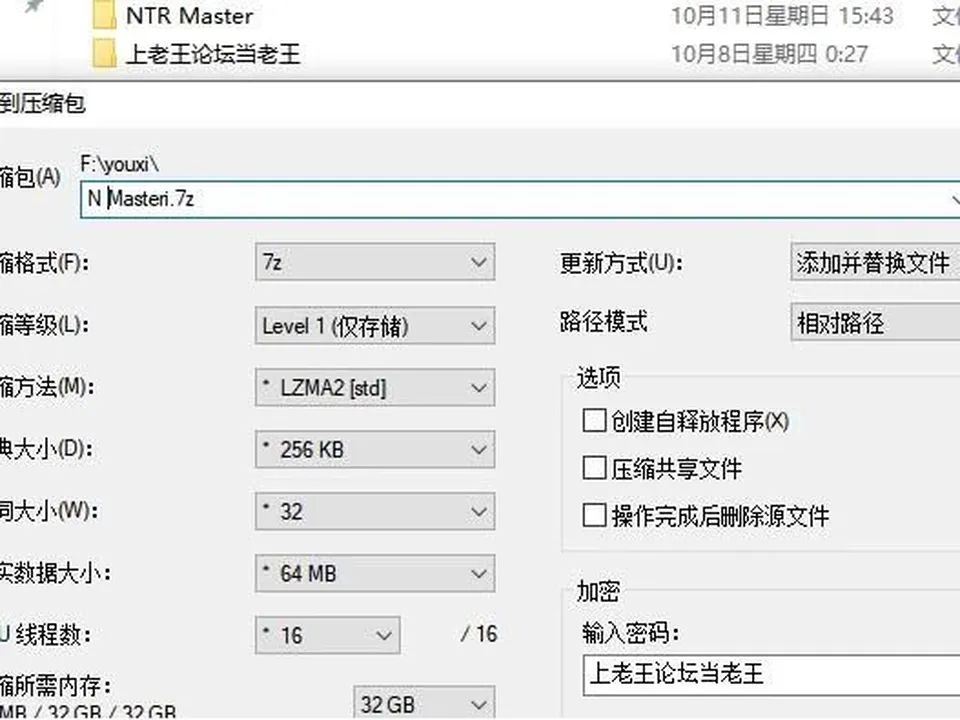Image resolution: width=960 pixels, height=720 pixels.
Task: Click the / 16 total threads text
Action: (x=479, y=634)
